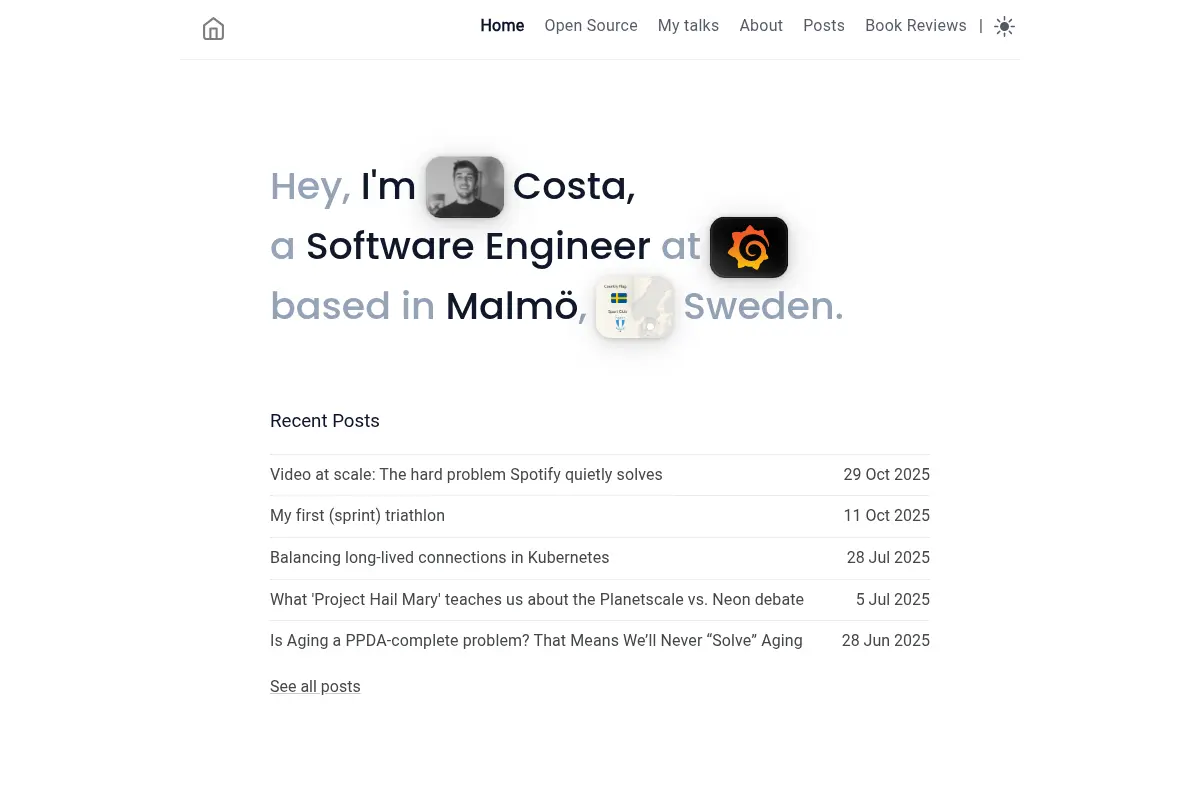Click the Grafana logo icon
The width and height of the screenshot is (1200, 800).
click(749, 247)
